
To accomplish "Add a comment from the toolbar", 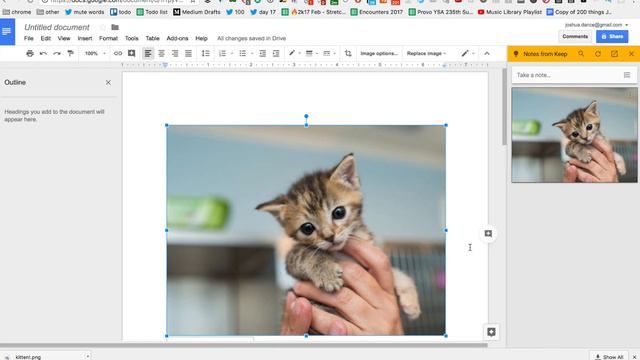I will (131, 53).
